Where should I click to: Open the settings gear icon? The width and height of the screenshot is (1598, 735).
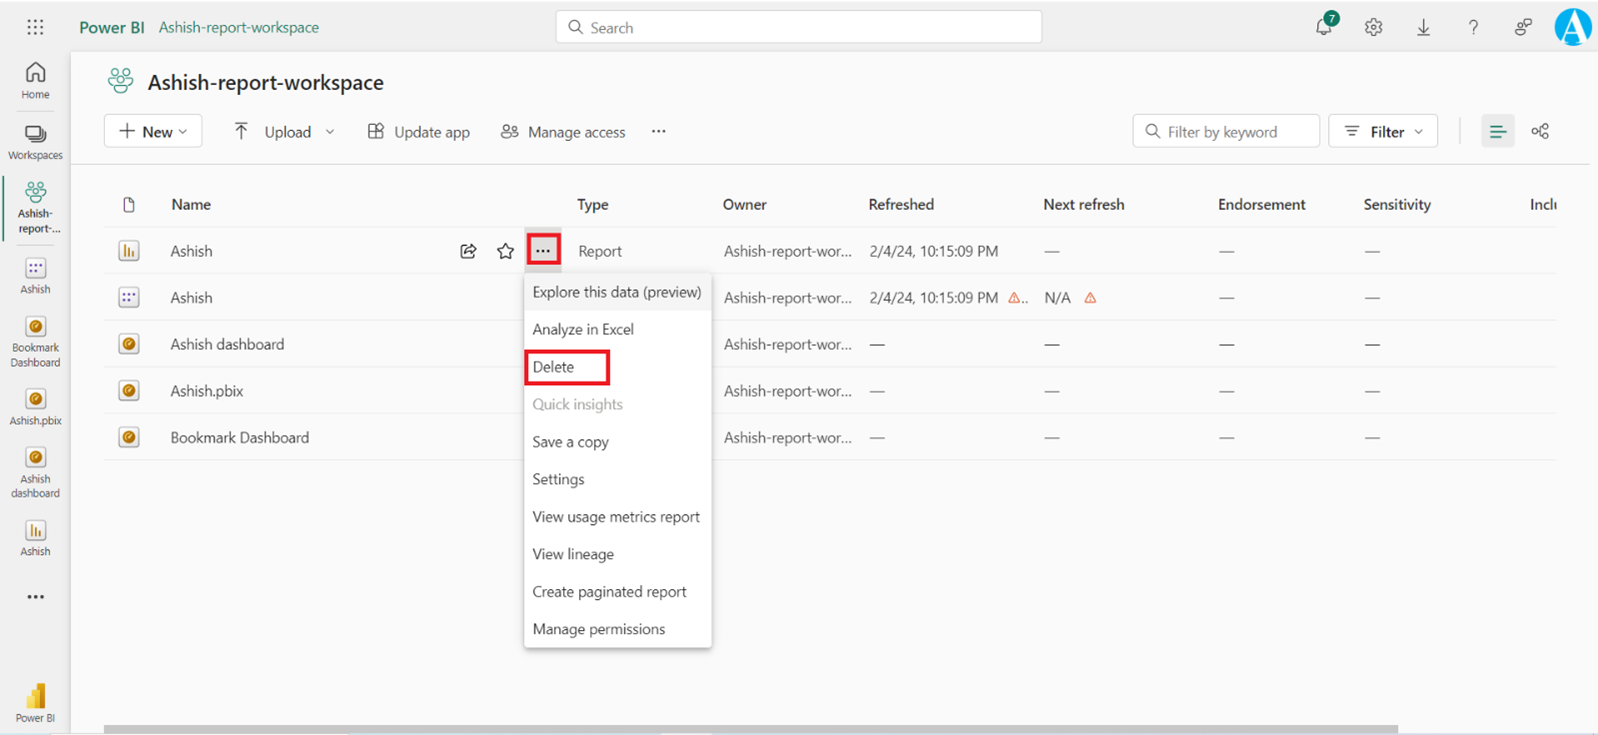tap(1373, 27)
